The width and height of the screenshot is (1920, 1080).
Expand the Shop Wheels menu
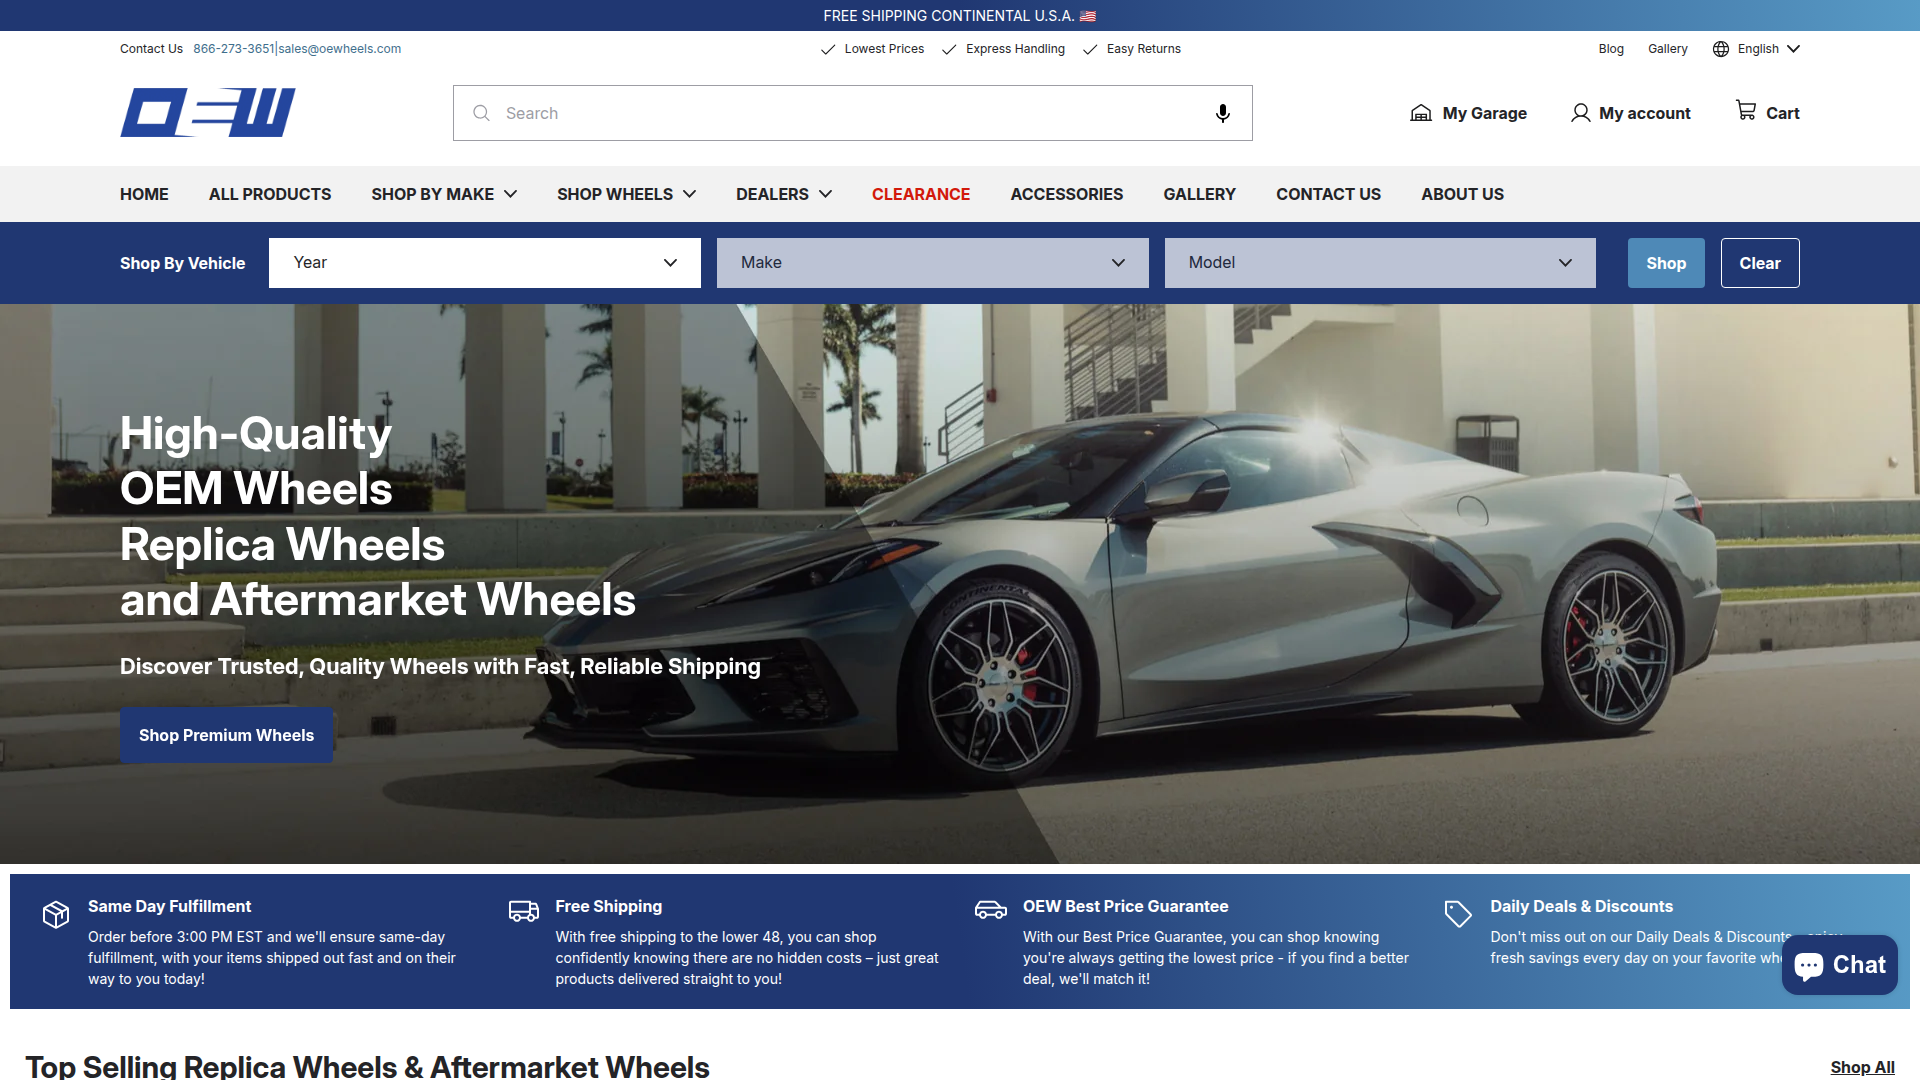coord(626,194)
